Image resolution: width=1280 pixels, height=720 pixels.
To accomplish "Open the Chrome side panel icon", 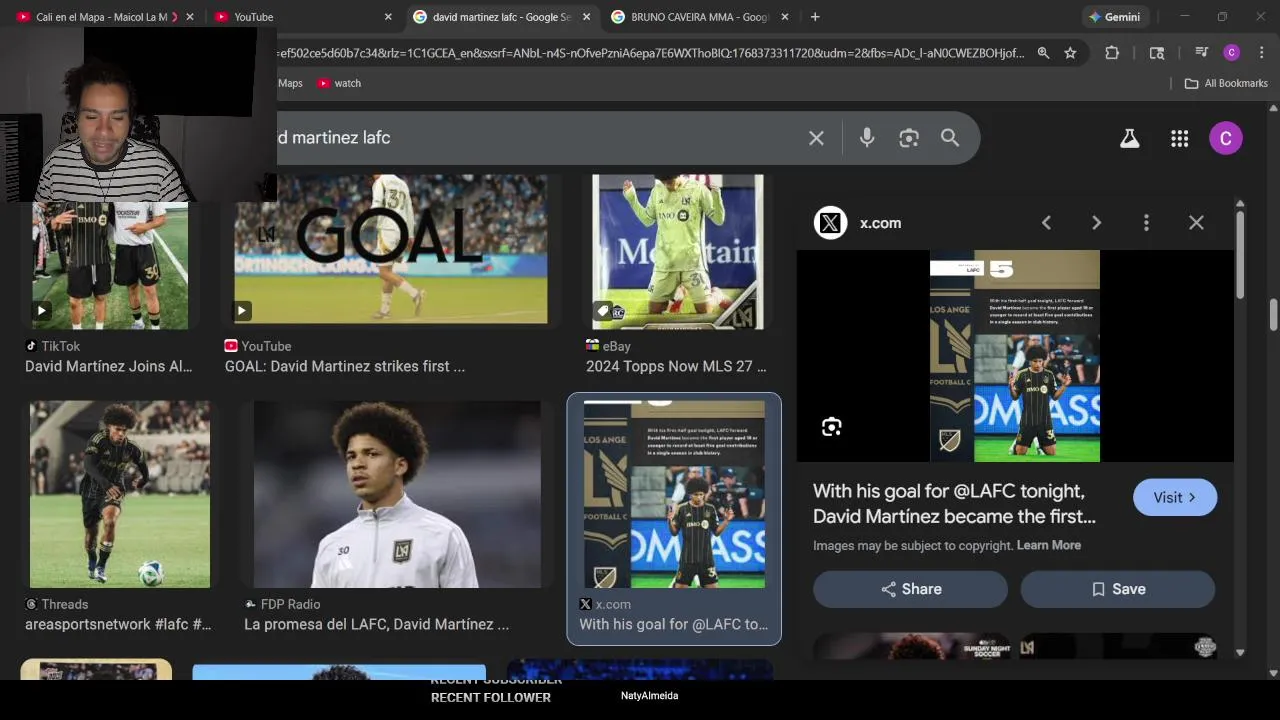I will coord(1157,53).
